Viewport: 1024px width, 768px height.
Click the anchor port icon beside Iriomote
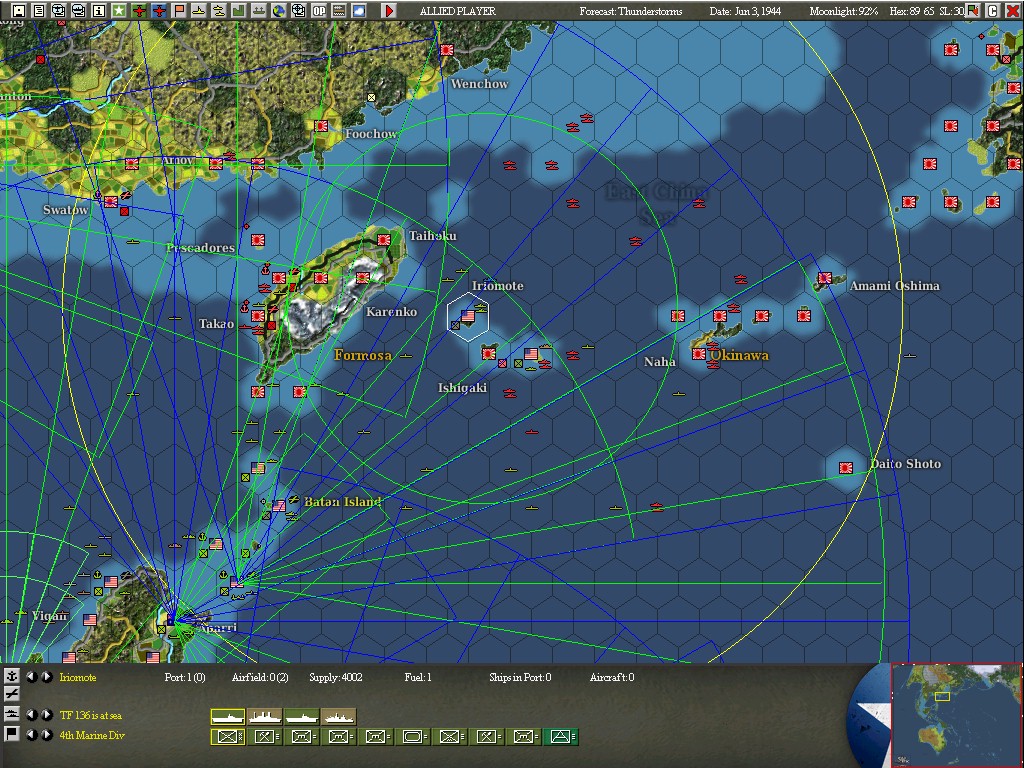coord(11,676)
